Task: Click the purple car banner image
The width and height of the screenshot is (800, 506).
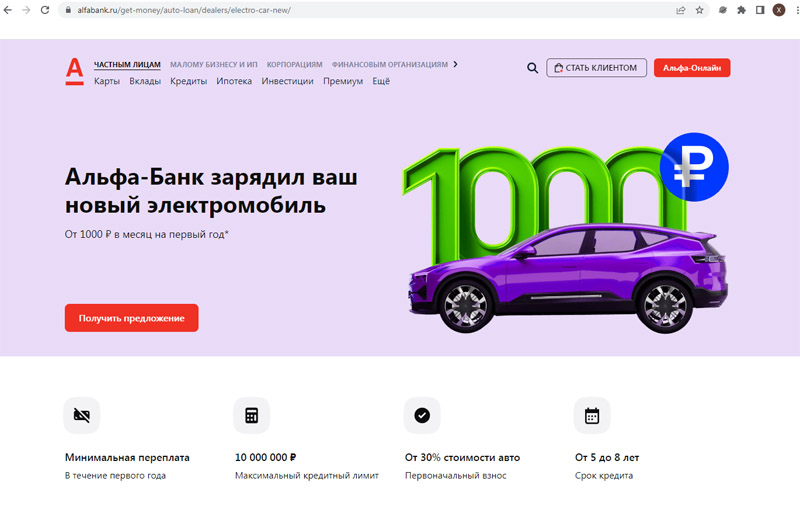Action: [x=568, y=278]
